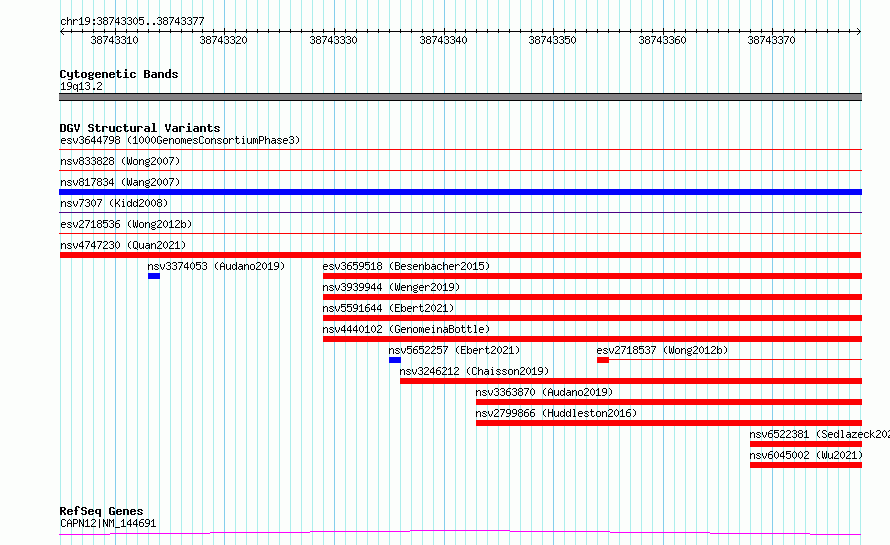Select the DGV Structural Variants track heading
Viewport: 890px width, 545px height.
[x=140, y=128]
